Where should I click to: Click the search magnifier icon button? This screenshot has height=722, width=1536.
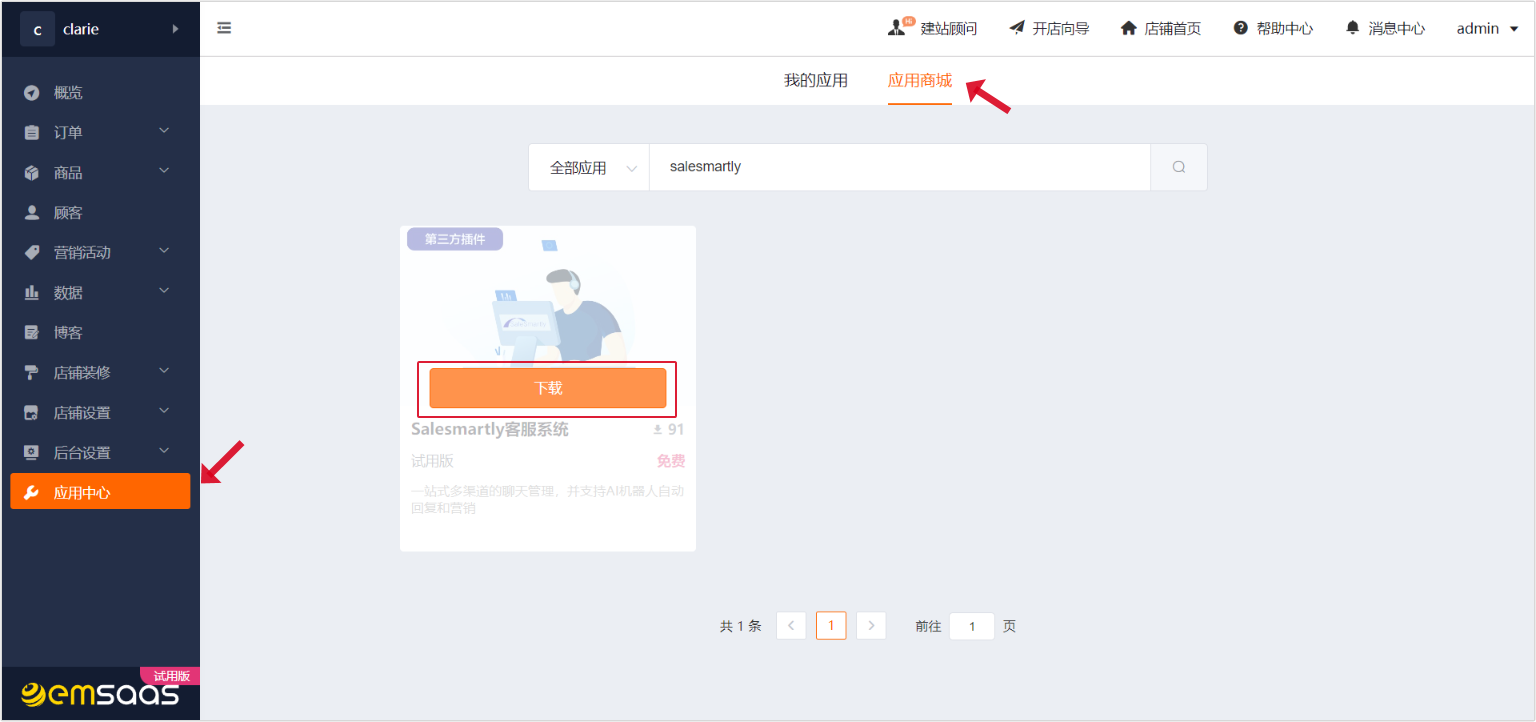pyautogui.click(x=1178, y=167)
